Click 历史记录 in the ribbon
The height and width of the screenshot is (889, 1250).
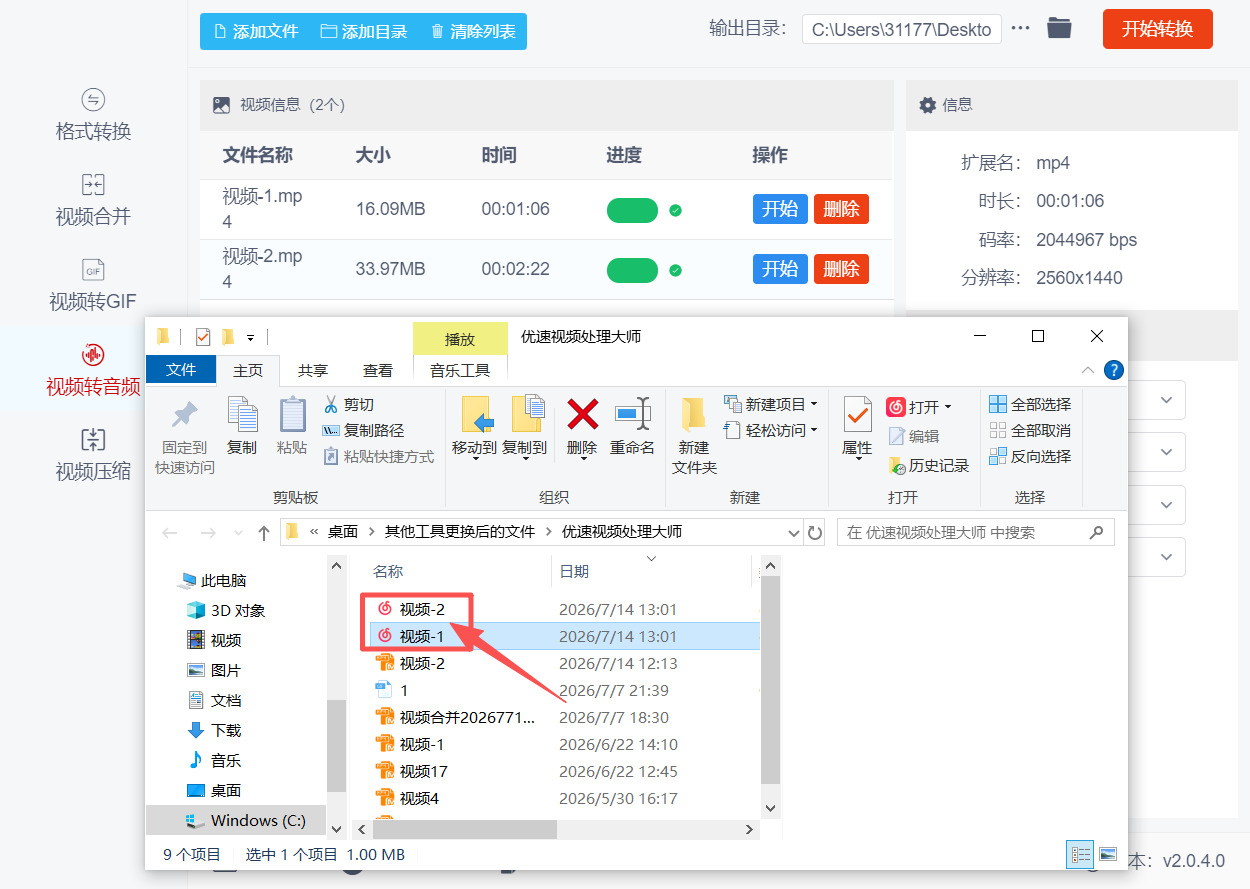(x=929, y=465)
